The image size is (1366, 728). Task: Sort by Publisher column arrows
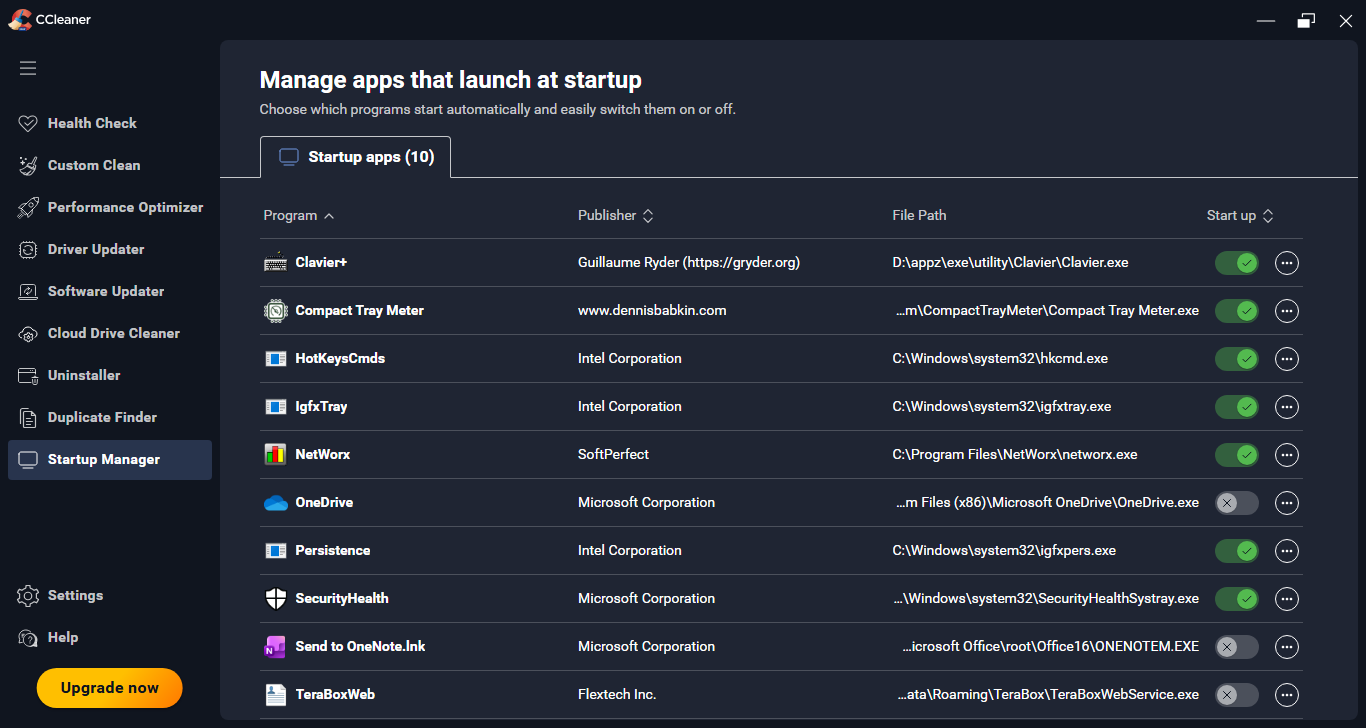click(x=647, y=216)
